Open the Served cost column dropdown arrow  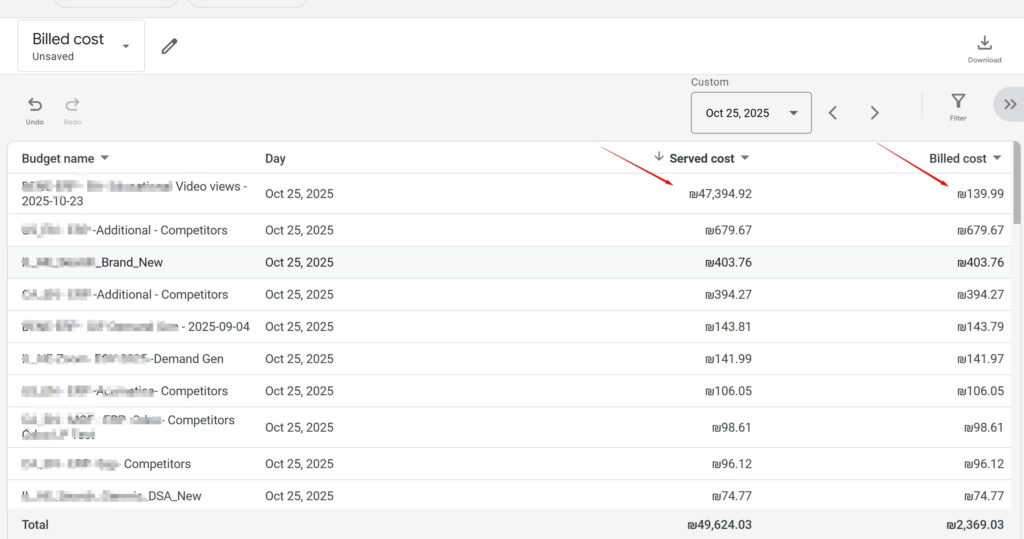745,158
